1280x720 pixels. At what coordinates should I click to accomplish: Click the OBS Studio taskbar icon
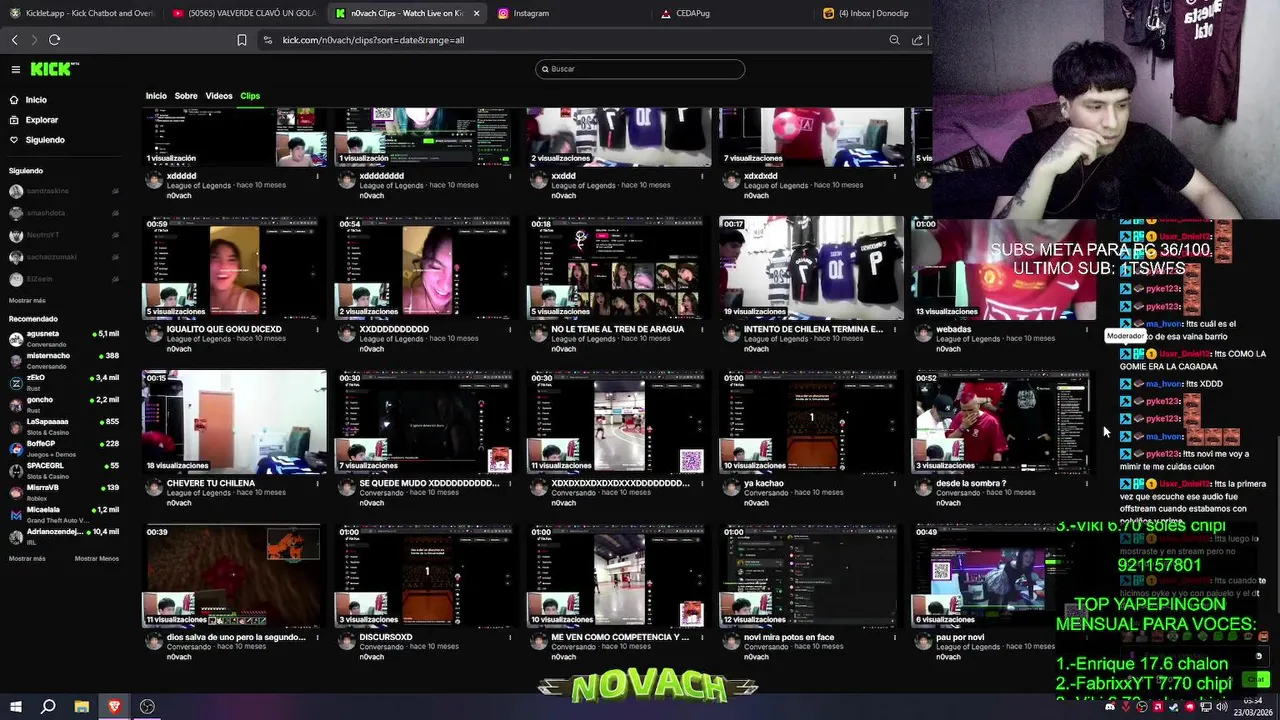click(x=147, y=706)
